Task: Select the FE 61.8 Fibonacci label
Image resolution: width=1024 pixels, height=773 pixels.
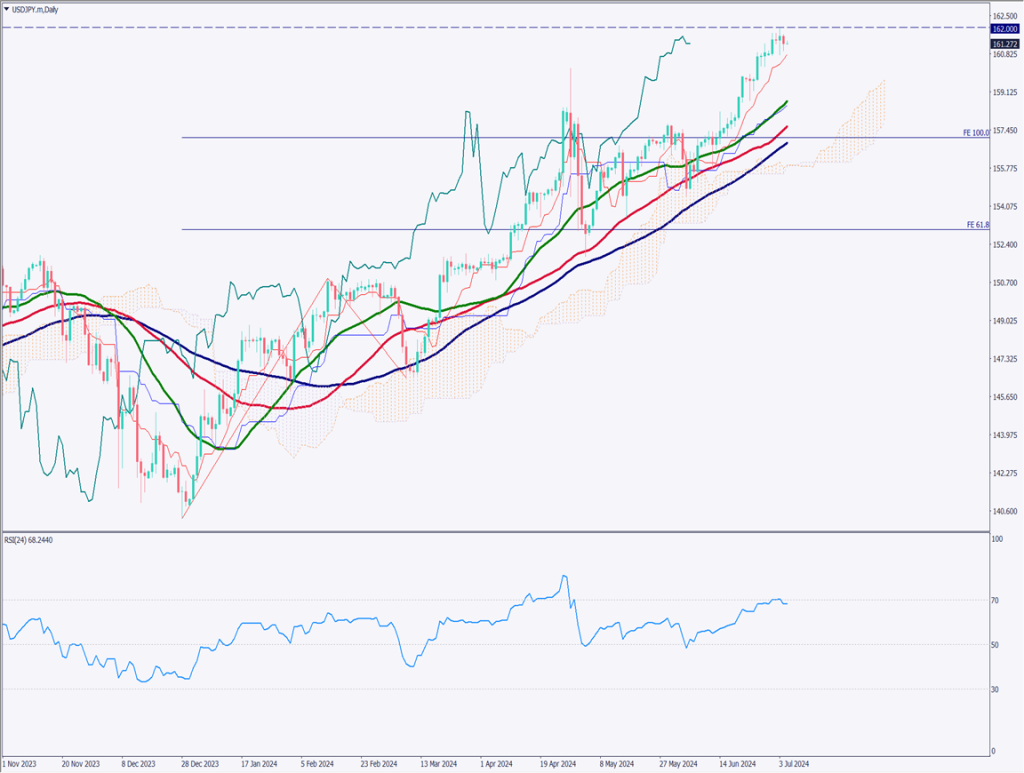Action: pos(977,225)
